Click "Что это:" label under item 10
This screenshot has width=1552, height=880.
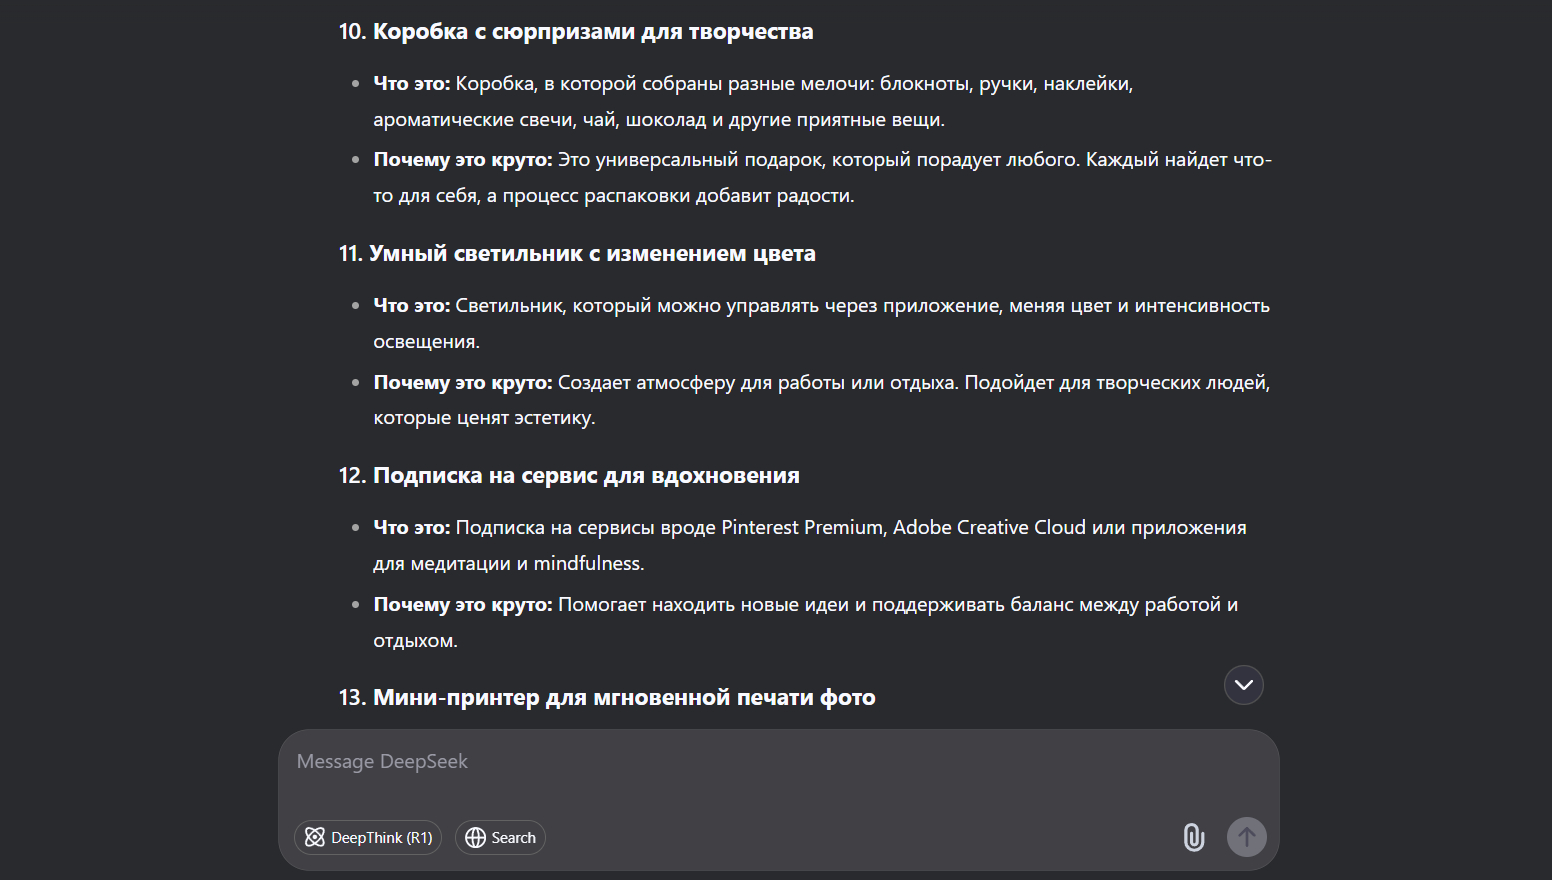point(412,84)
